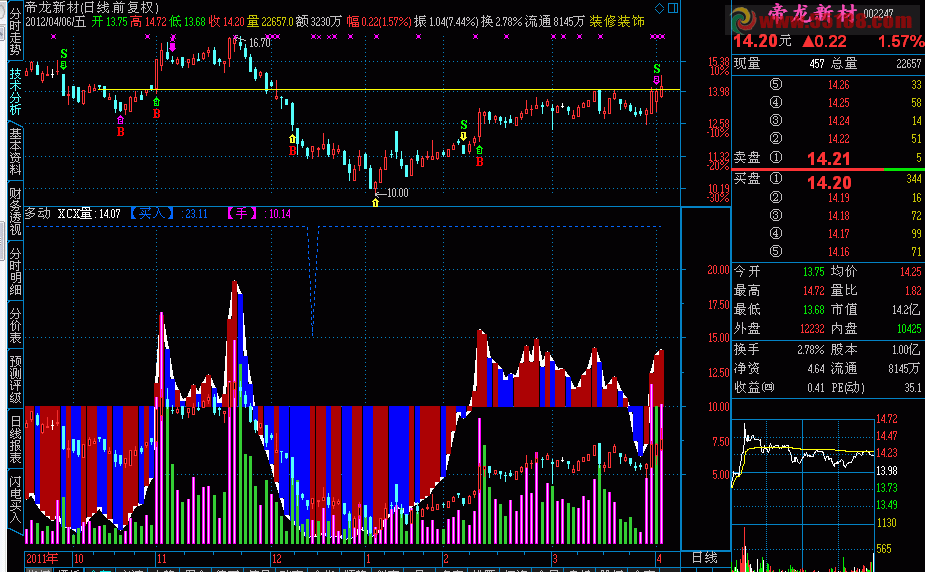Screen dimensions: 925x572
Task: Click the 日线 period label
Action: (704, 558)
